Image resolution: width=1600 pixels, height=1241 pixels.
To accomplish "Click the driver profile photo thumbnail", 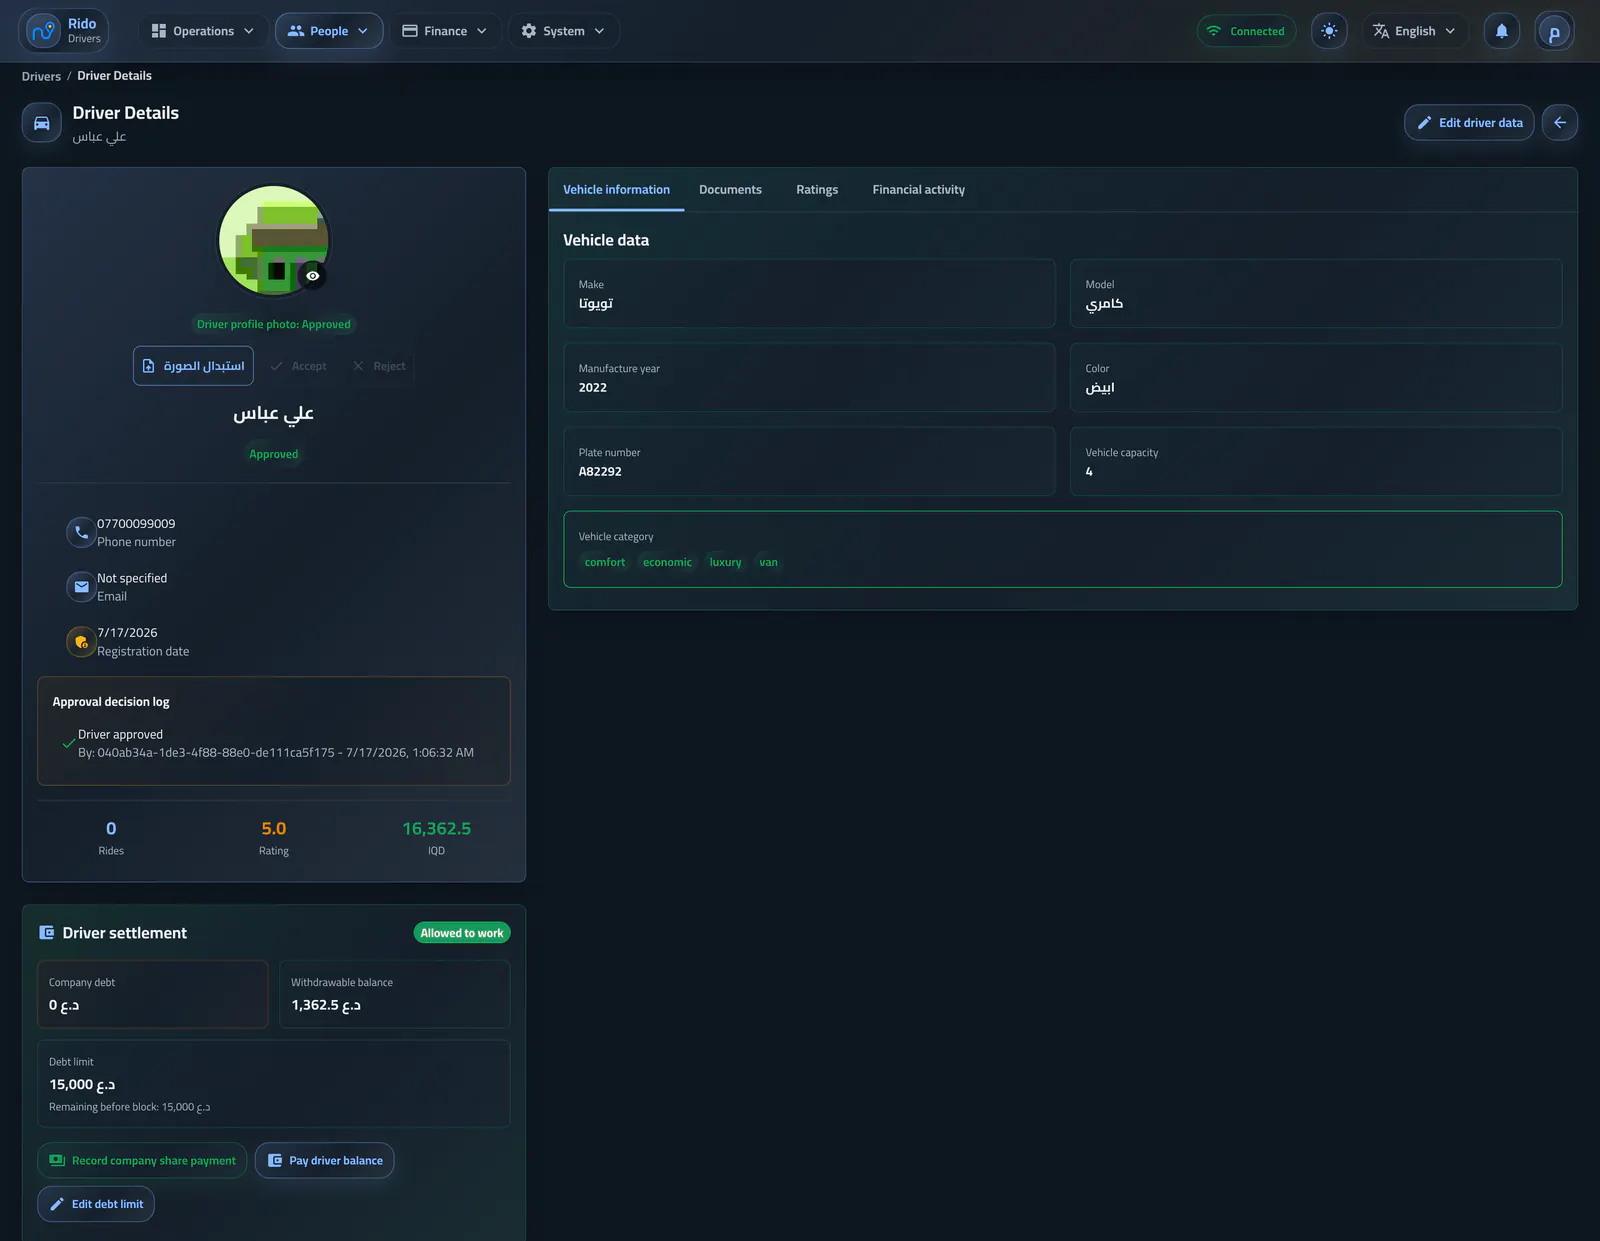I will coord(273,240).
